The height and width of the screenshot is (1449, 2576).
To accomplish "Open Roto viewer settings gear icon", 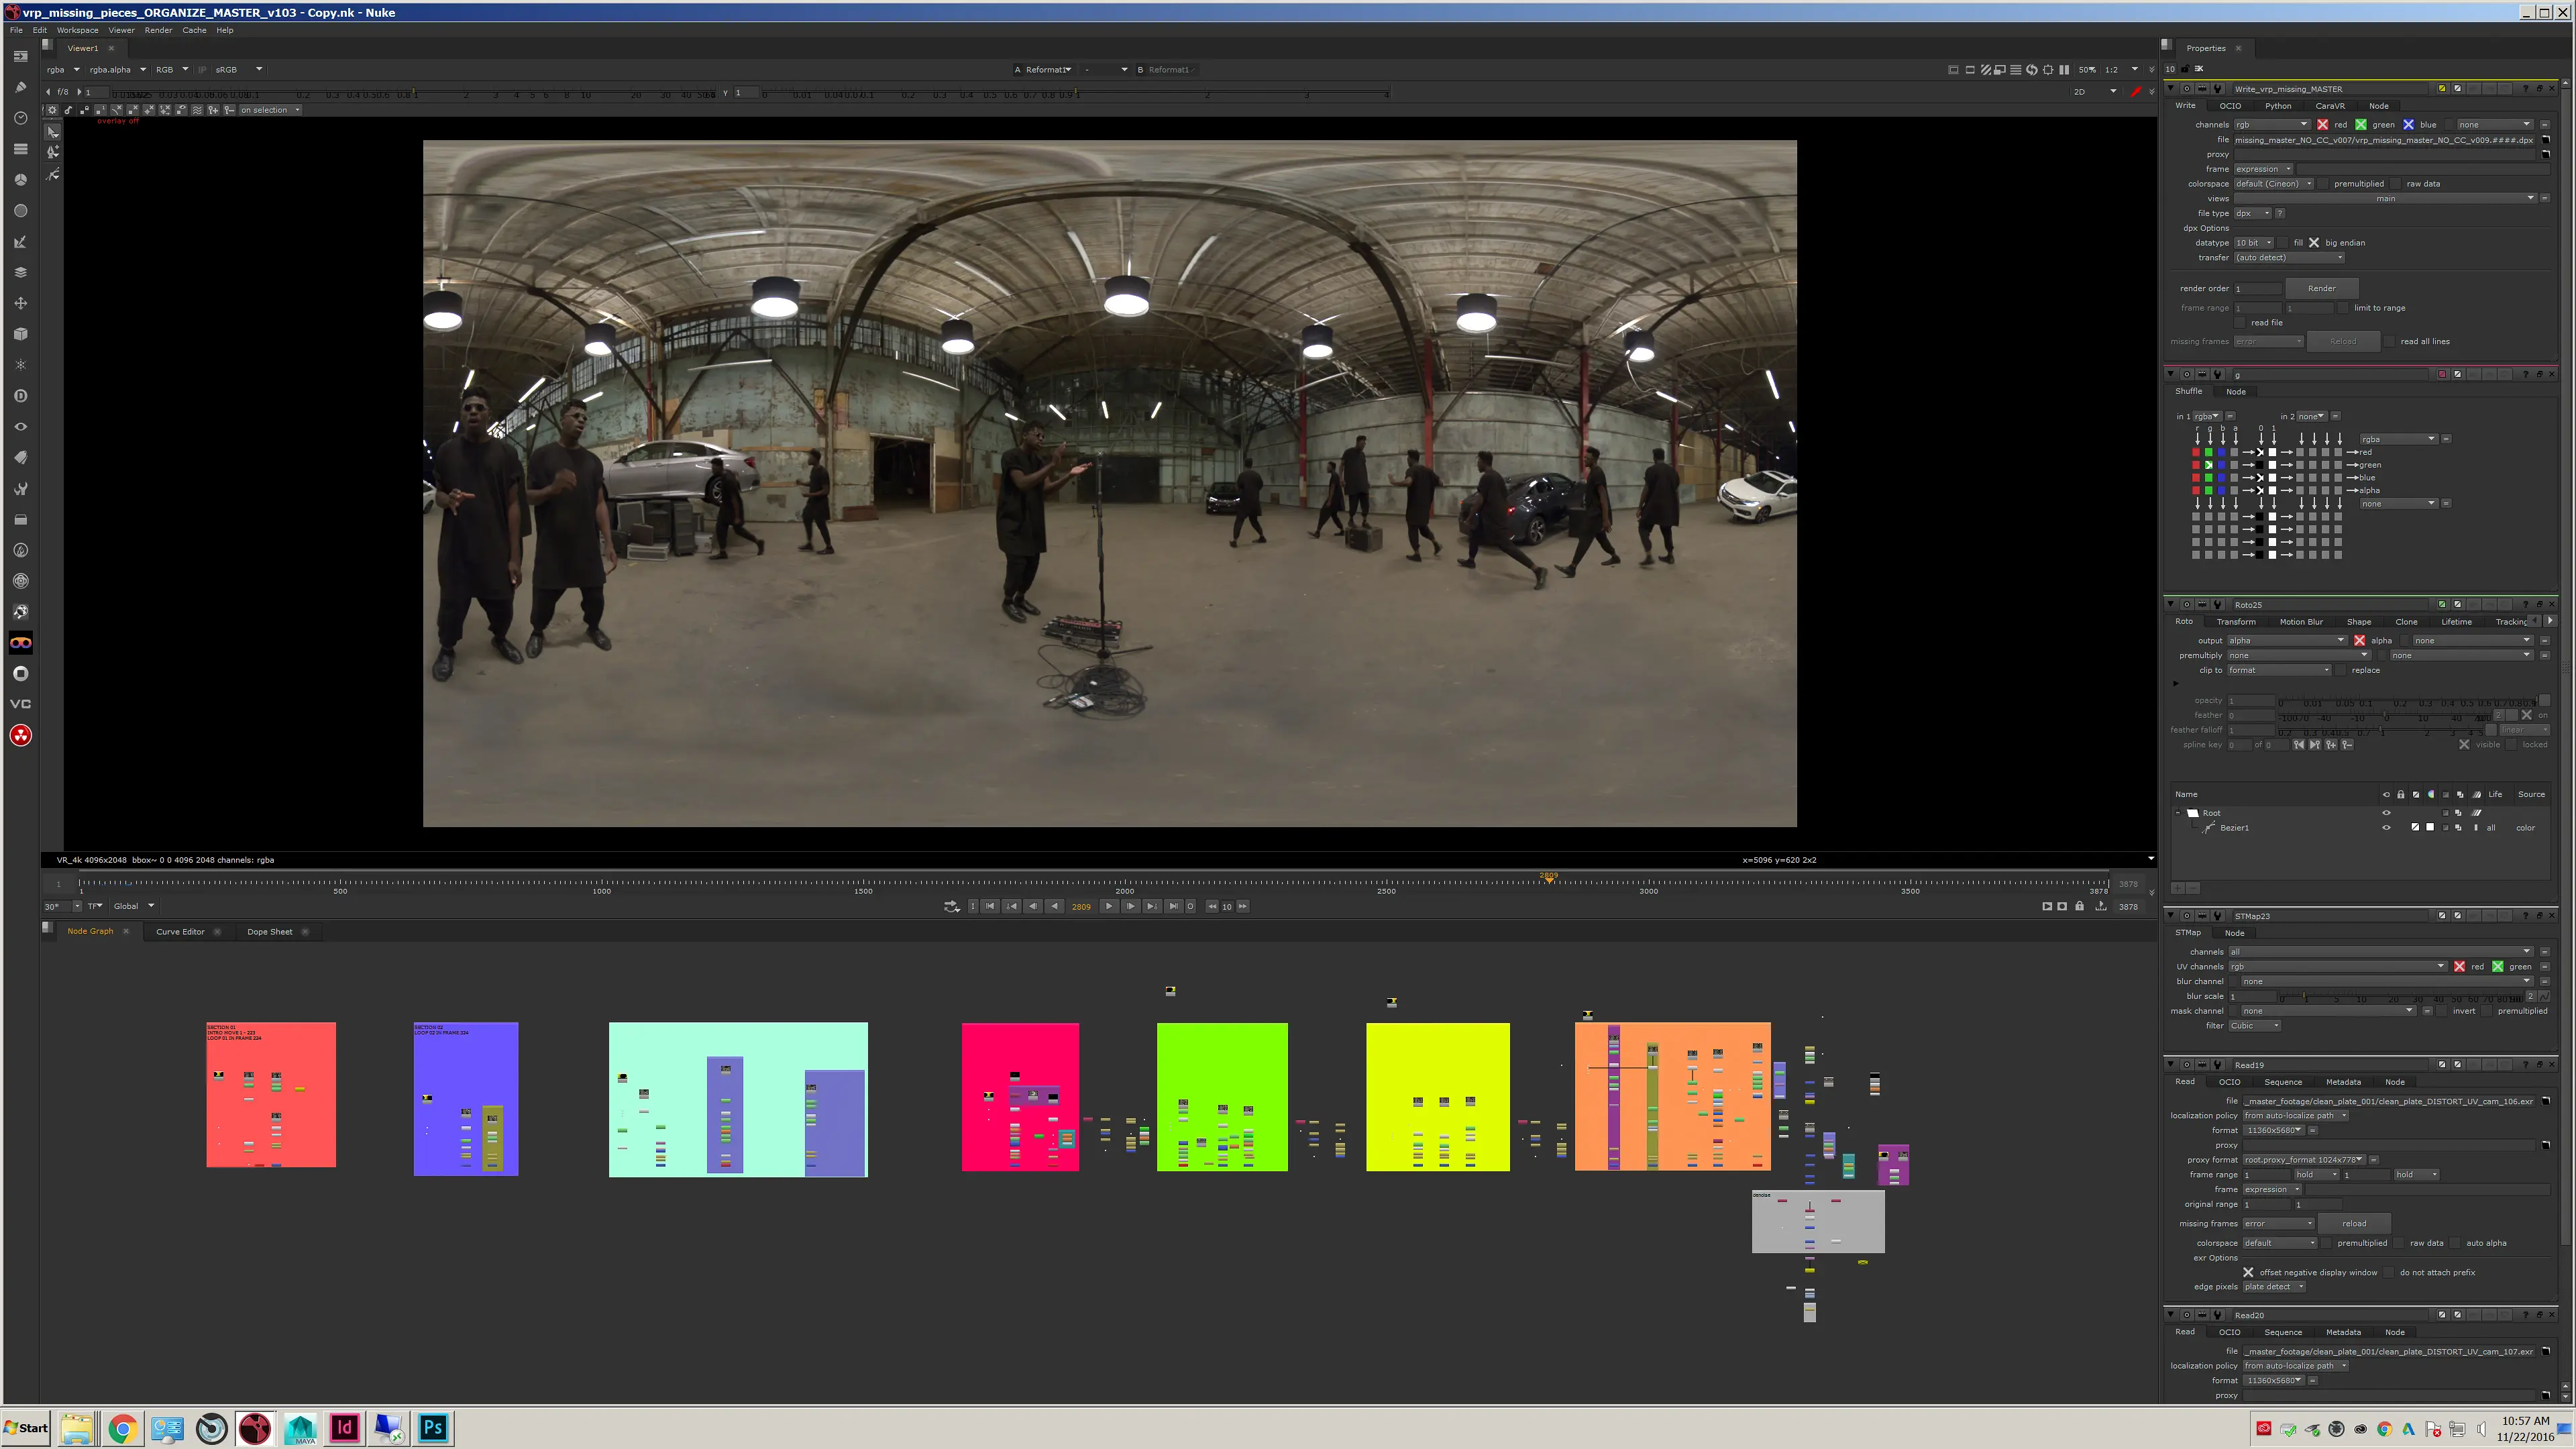I will pyautogui.click(x=52, y=110).
